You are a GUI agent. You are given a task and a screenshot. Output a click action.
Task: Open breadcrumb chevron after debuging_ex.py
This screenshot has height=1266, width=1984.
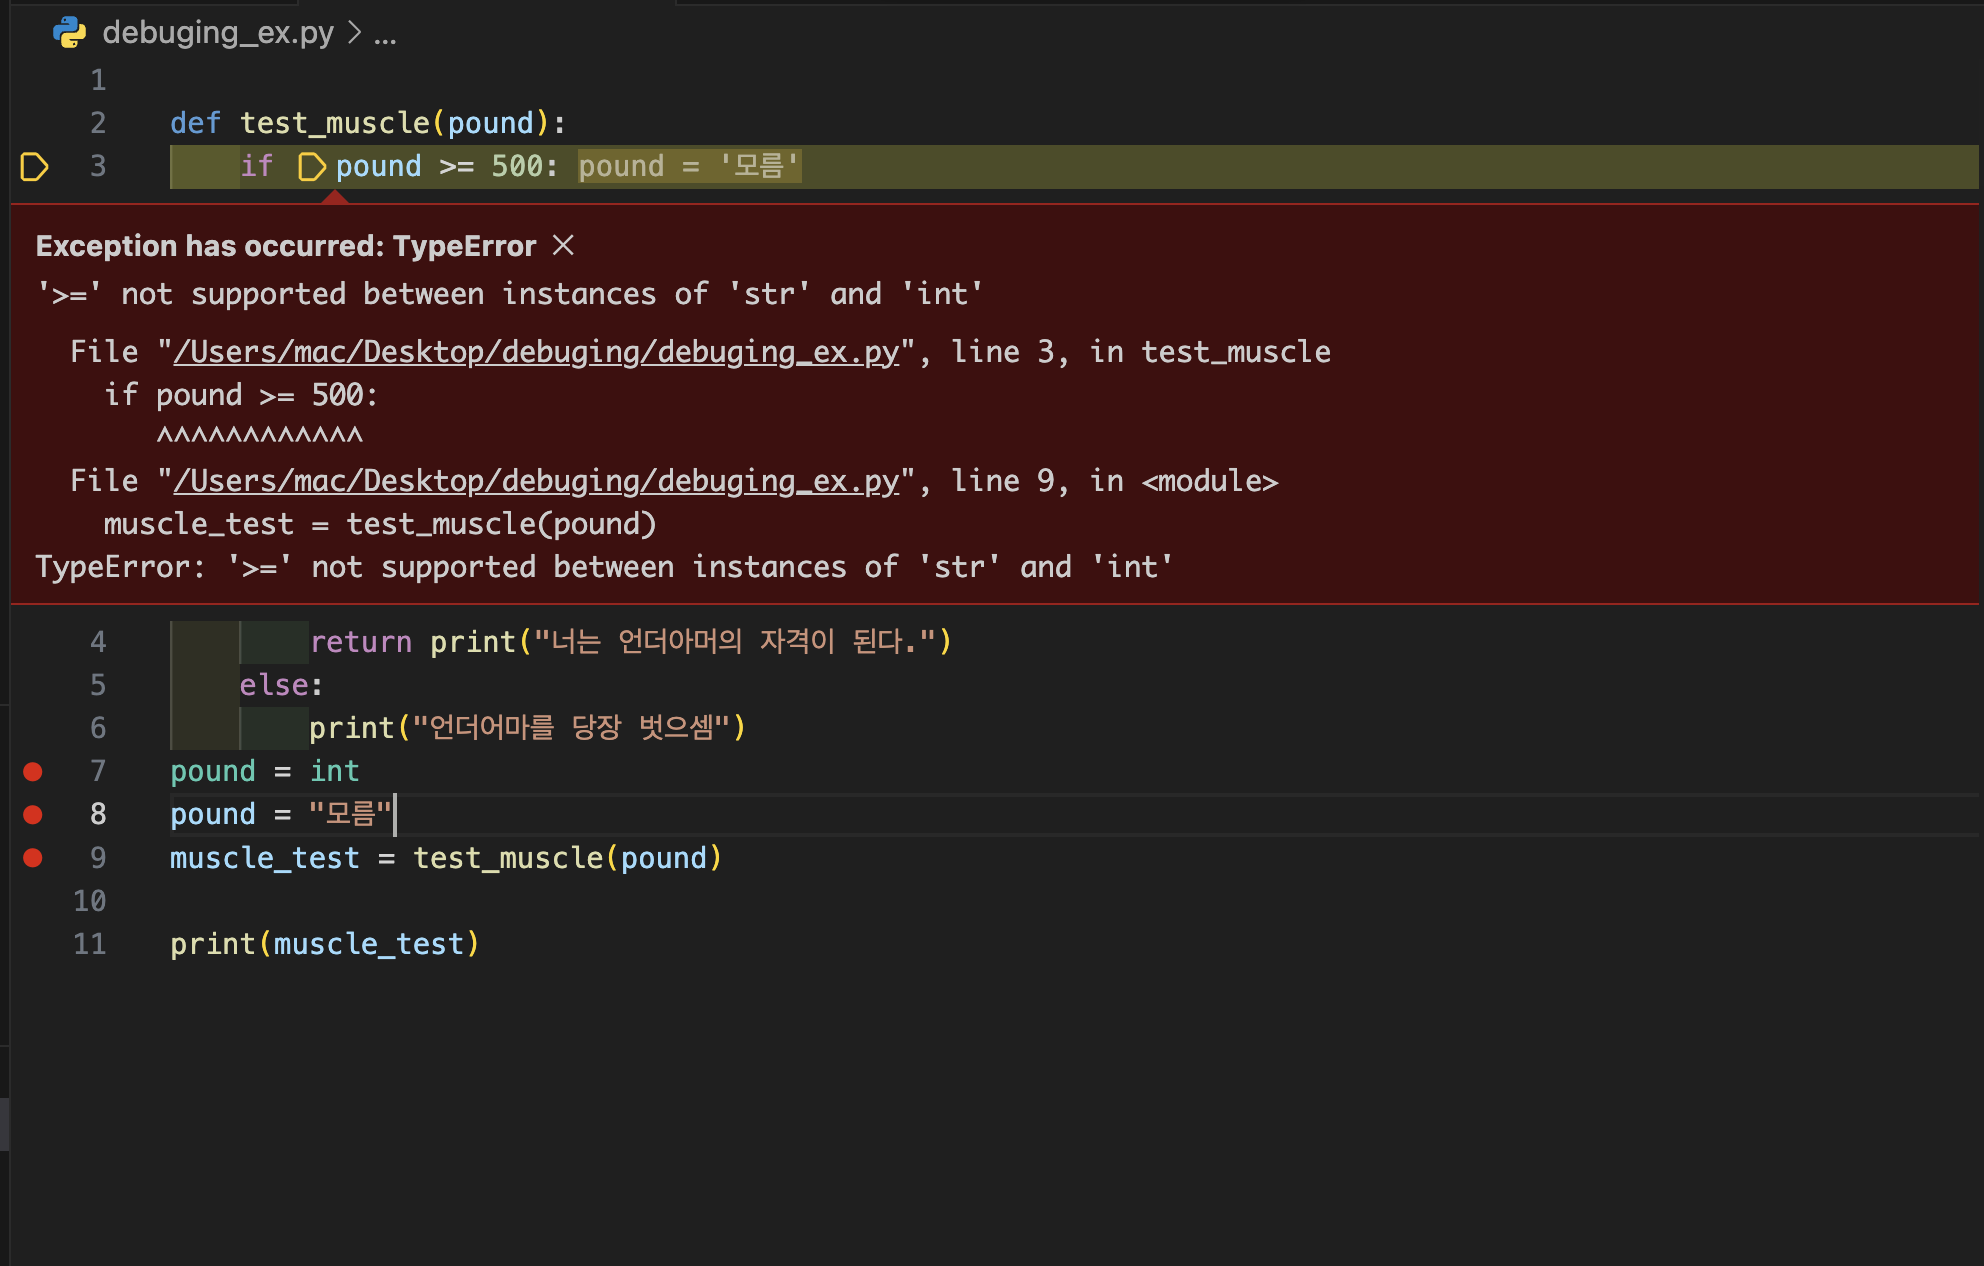click(354, 33)
